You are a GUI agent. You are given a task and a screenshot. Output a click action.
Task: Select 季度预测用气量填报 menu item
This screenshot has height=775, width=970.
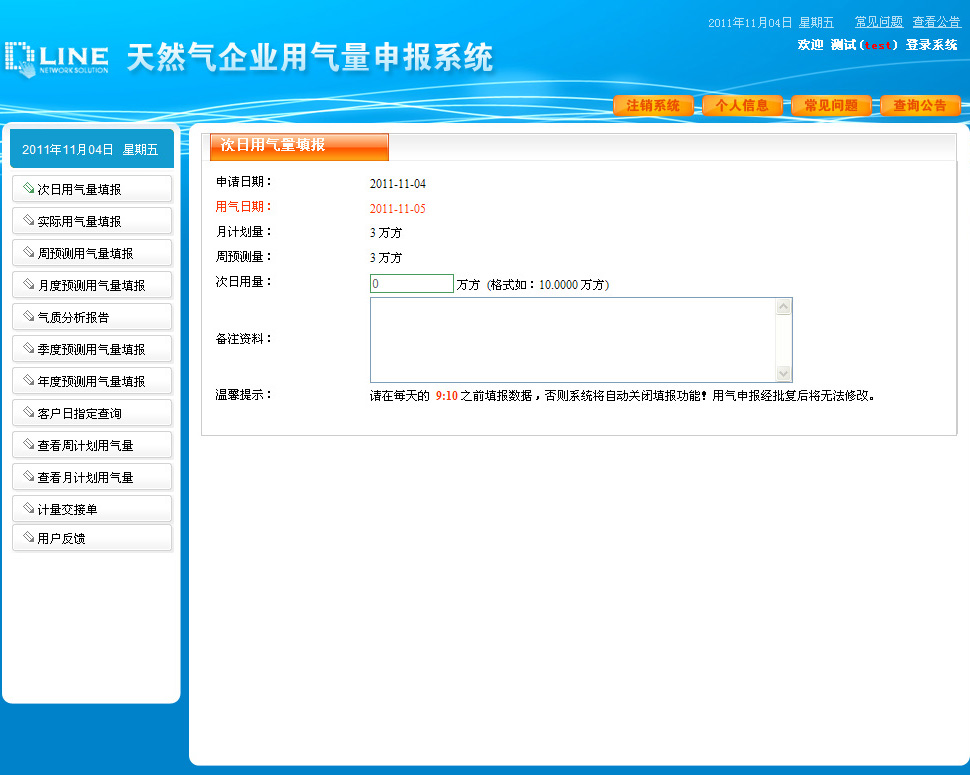91,350
